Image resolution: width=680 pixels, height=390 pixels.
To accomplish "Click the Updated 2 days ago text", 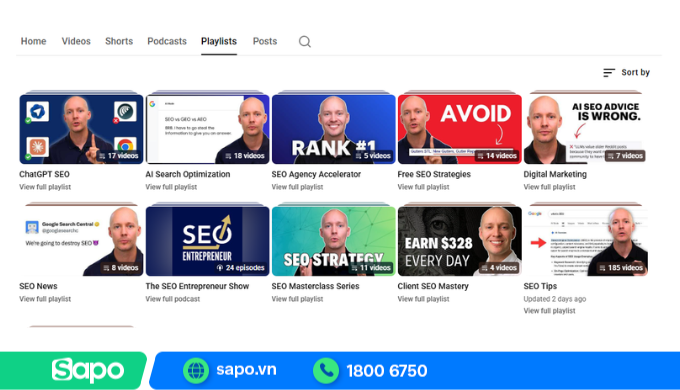I will tap(555, 299).
